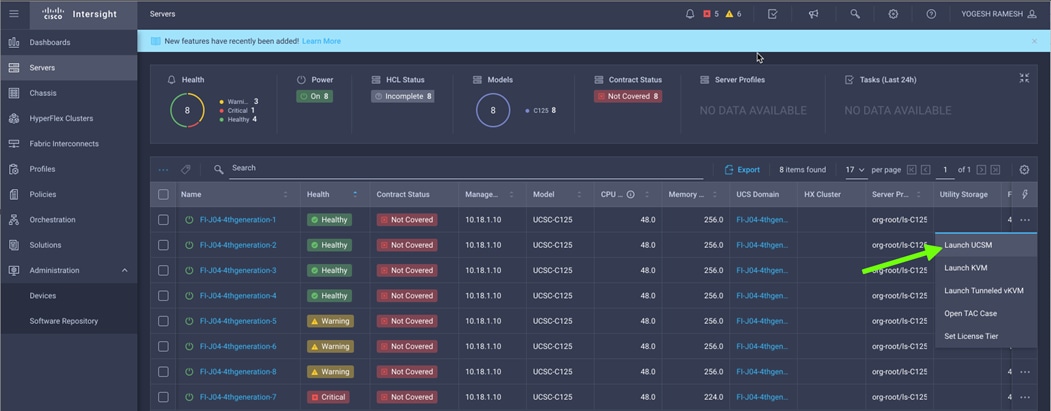Click the help question mark icon
This screenshot has height=411, width=1051.
[x=931, y=13]
